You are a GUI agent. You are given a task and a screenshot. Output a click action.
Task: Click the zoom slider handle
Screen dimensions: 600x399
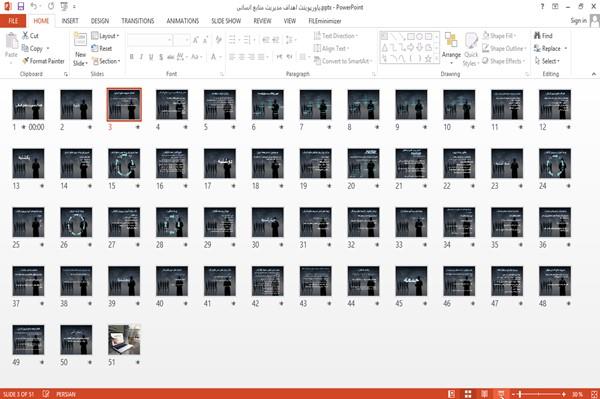pos(520,394)
